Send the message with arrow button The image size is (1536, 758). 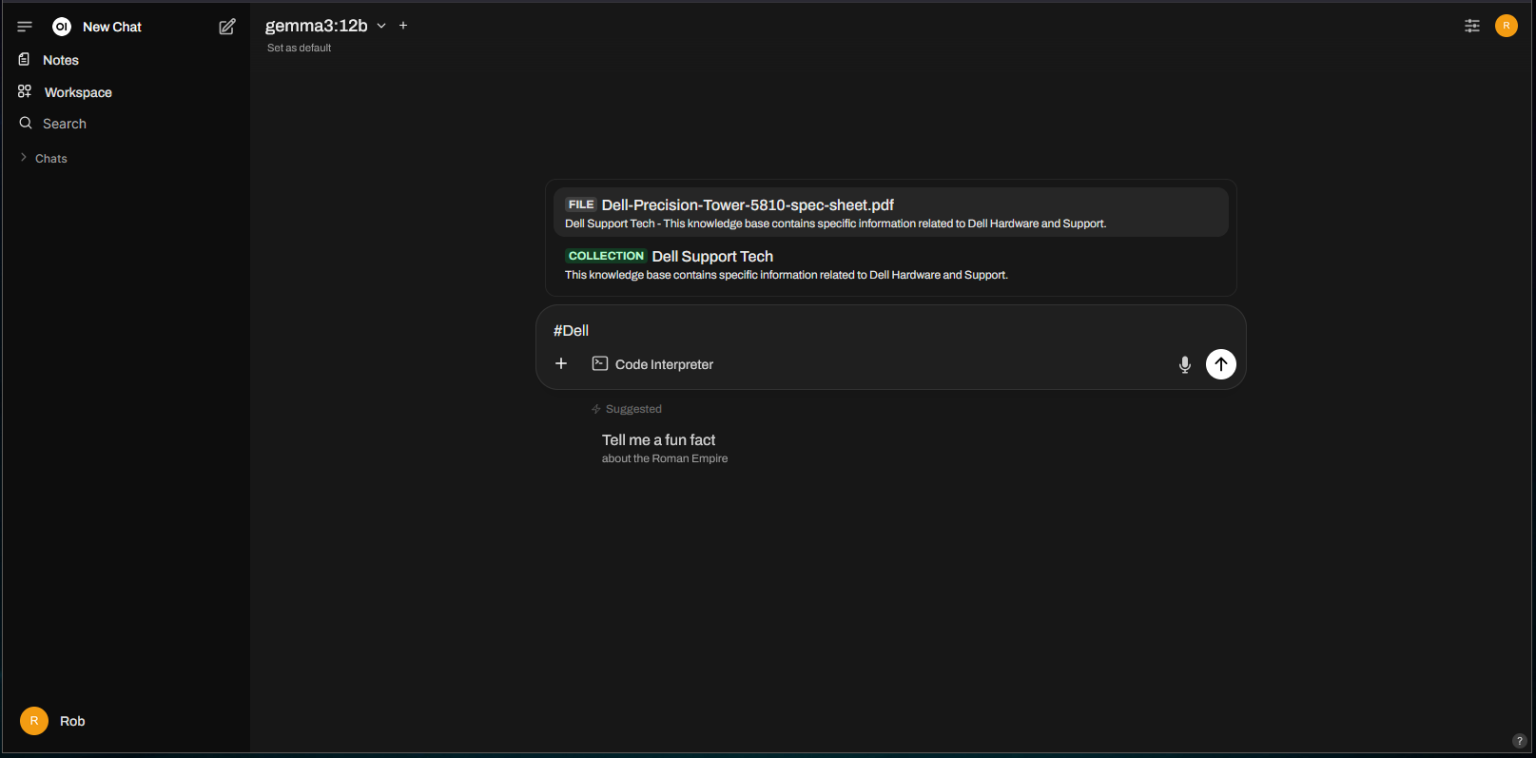(1220, 364)
